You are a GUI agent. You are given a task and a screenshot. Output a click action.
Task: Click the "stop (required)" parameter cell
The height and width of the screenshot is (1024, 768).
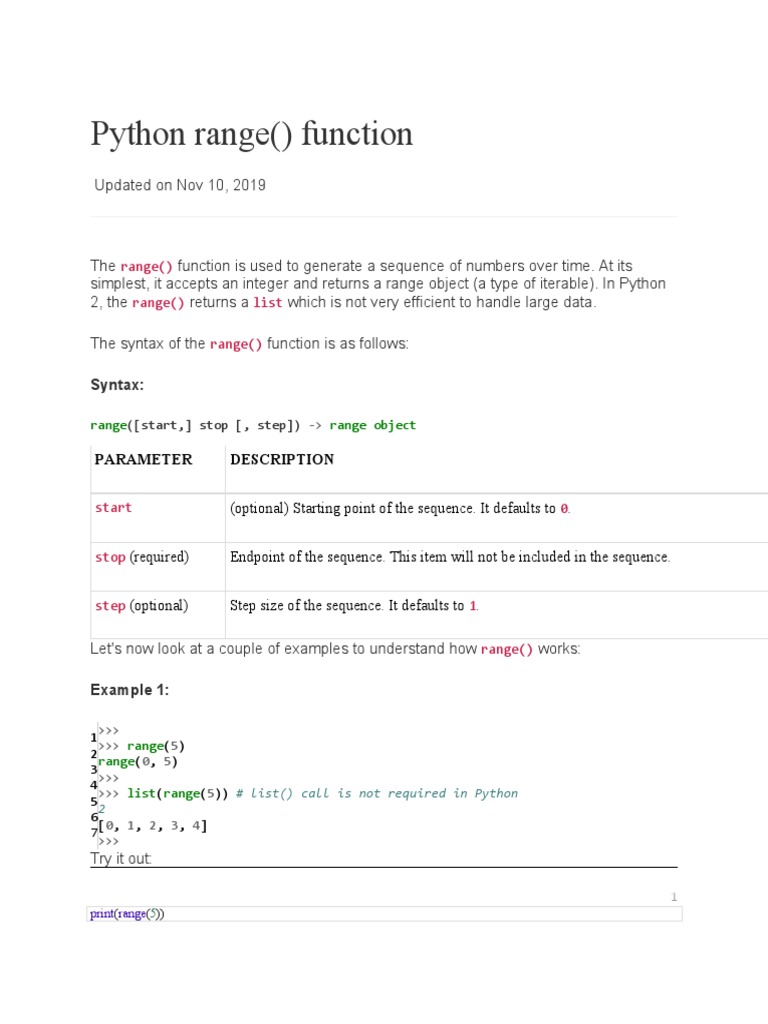(x=142, y=557)
